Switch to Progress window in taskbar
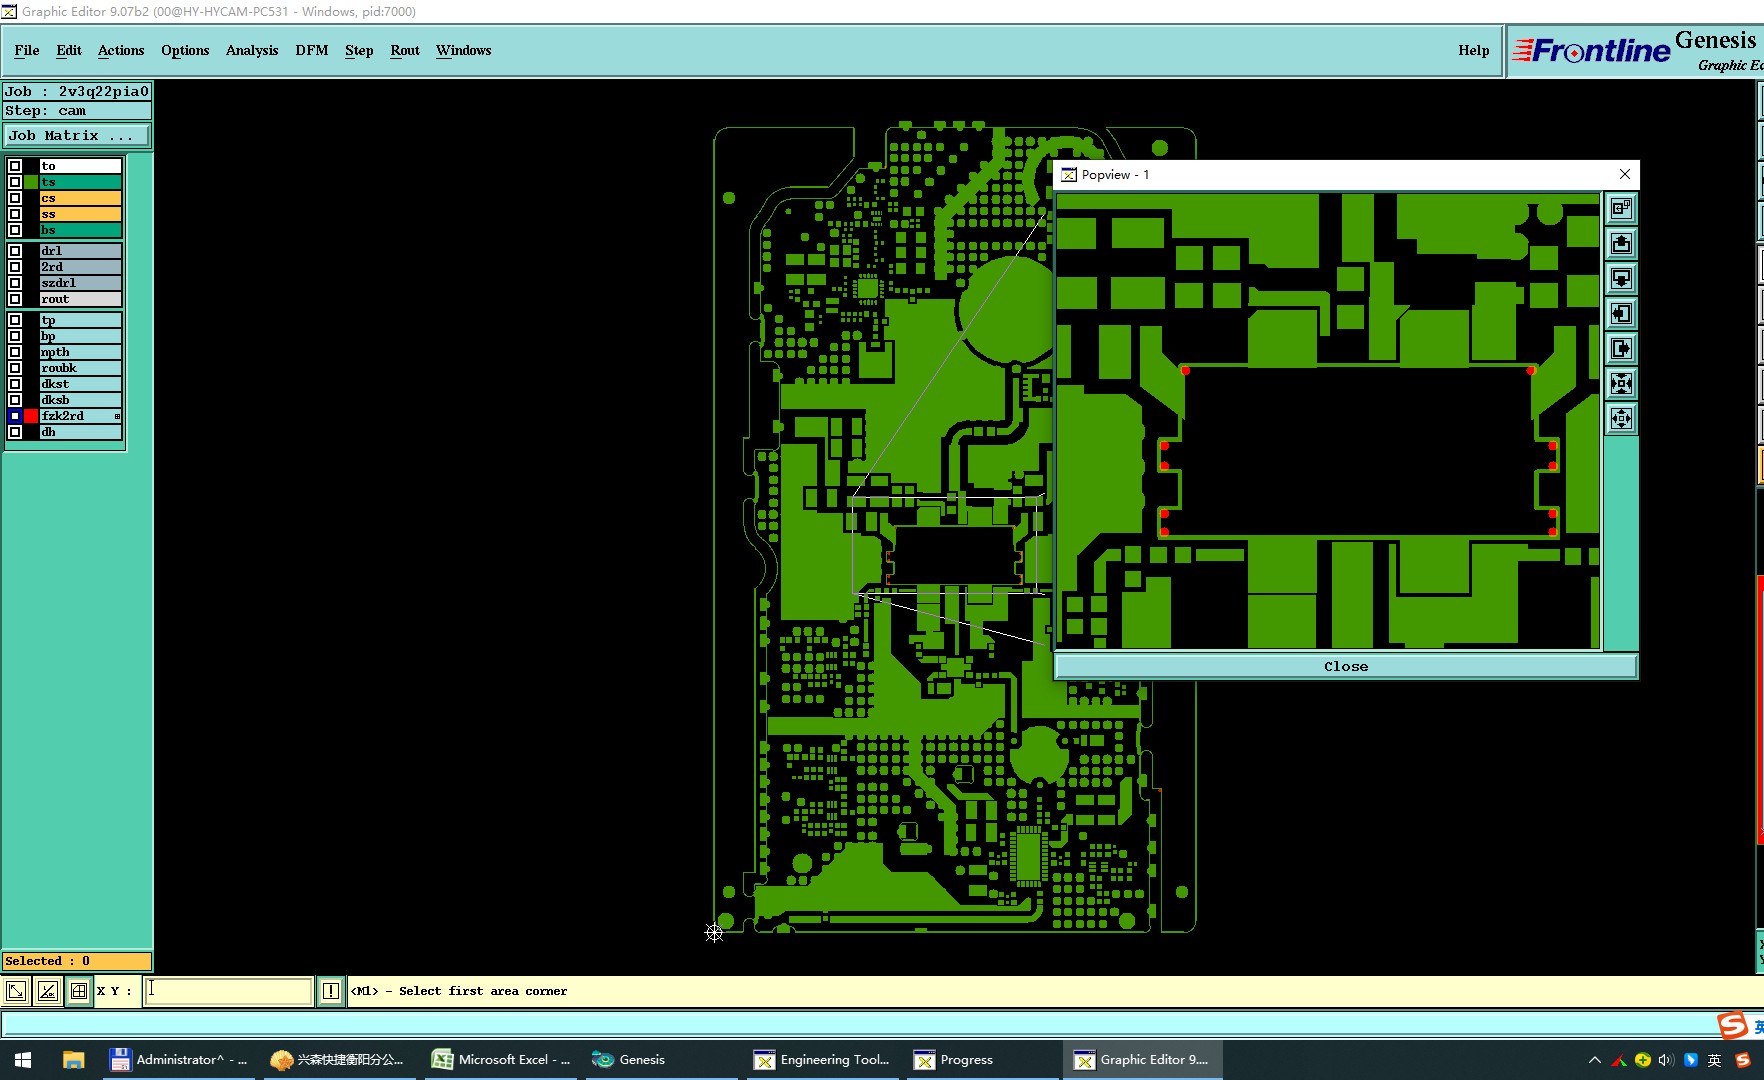 (984, 1060)
